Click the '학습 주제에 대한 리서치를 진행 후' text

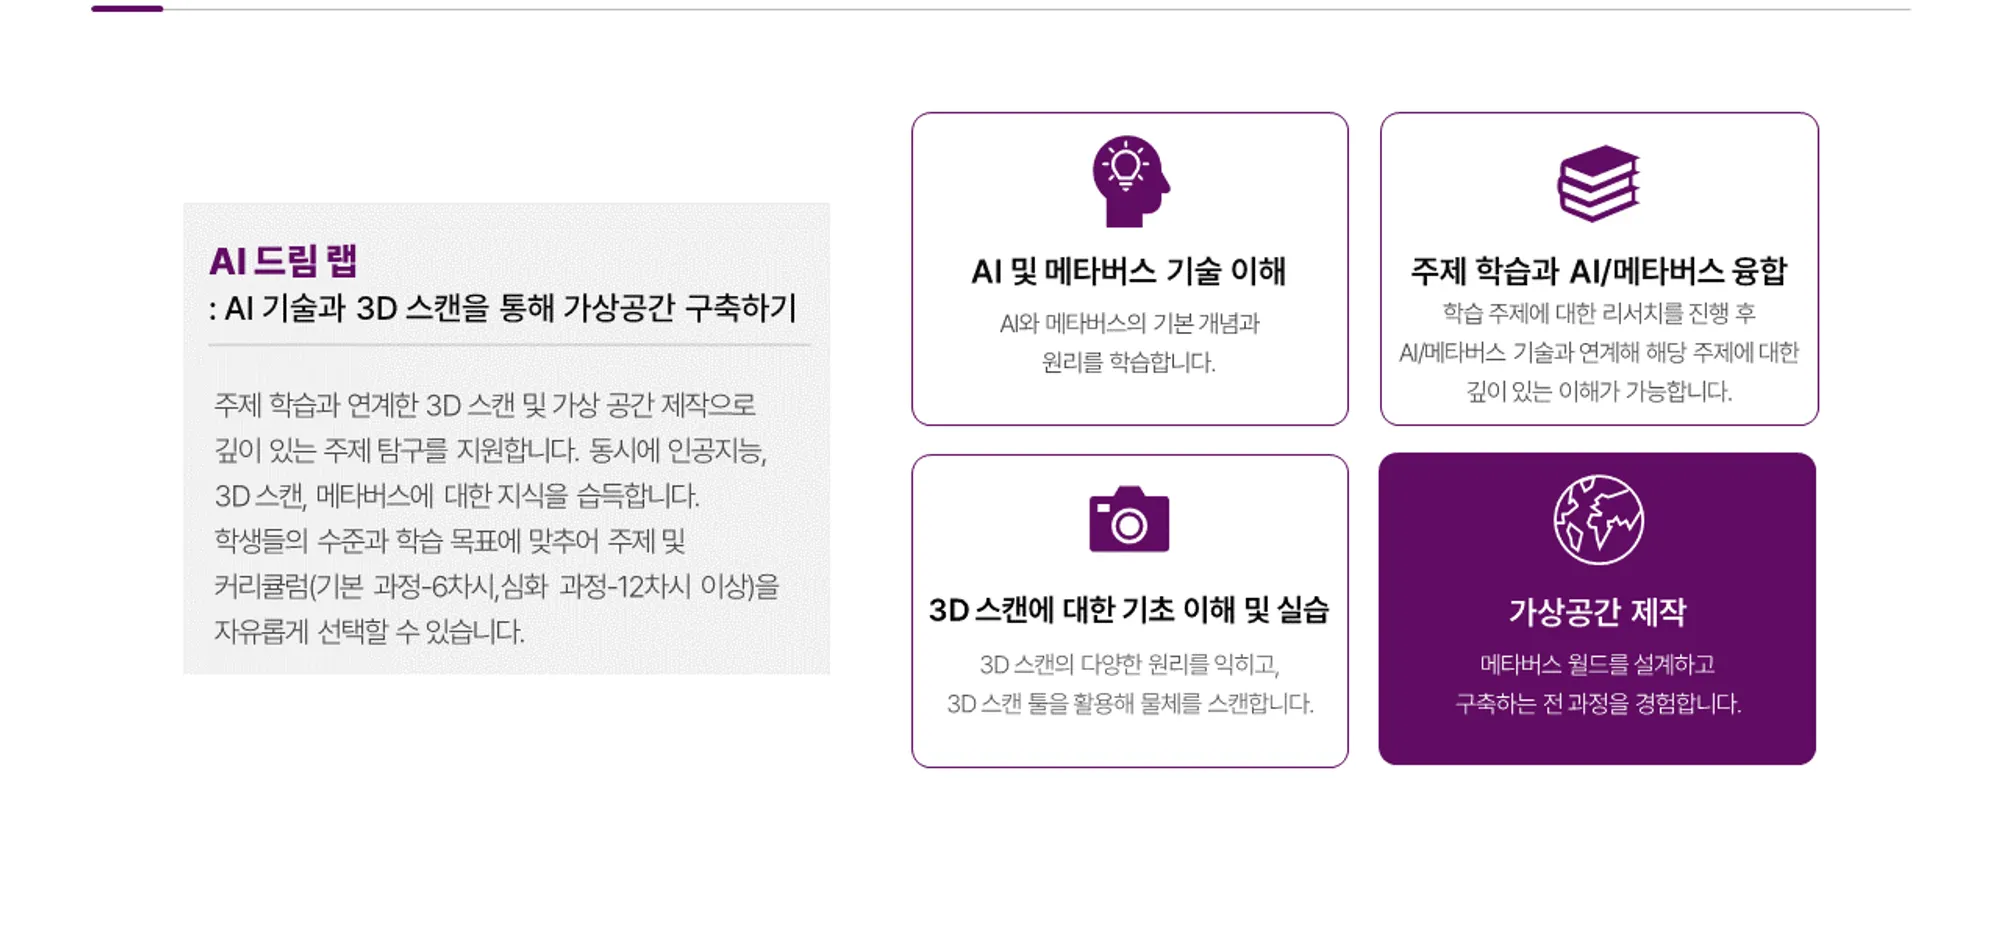pos(1598,313)
